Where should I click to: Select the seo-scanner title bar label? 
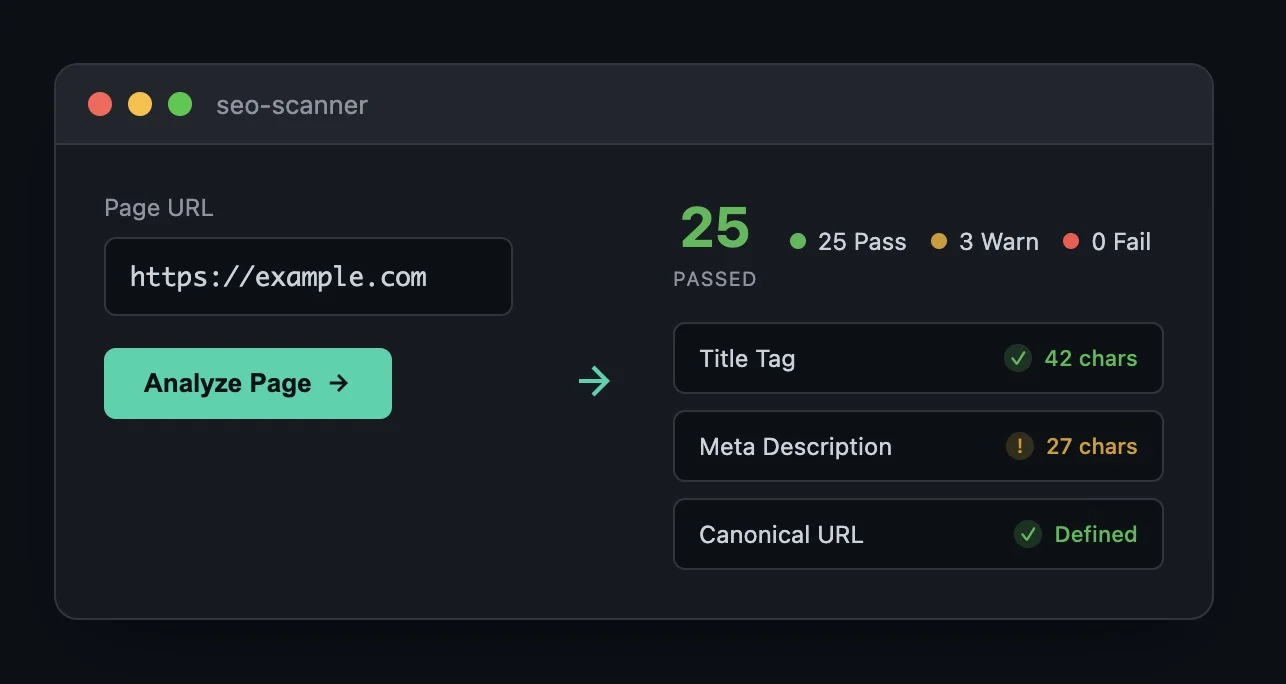coord(291,104)
